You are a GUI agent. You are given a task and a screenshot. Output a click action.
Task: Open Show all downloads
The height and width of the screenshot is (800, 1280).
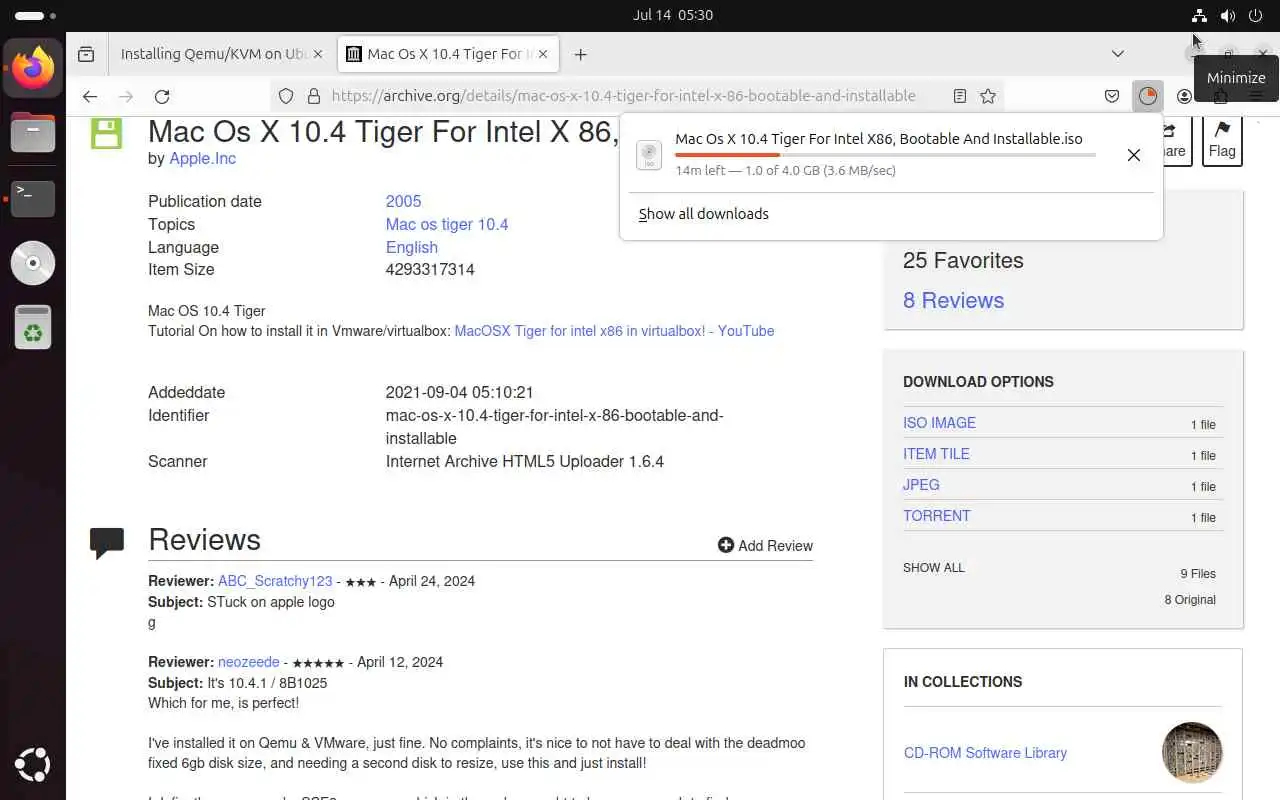[x=704, y=214]
